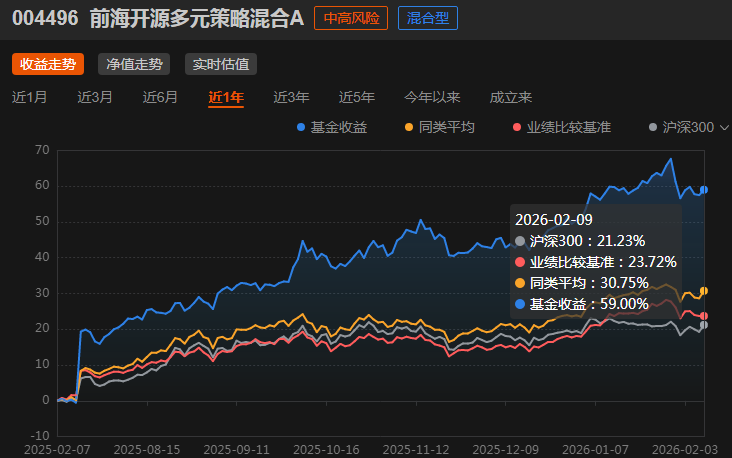Click the x-axis date 2025-09-11

point(236,450)
